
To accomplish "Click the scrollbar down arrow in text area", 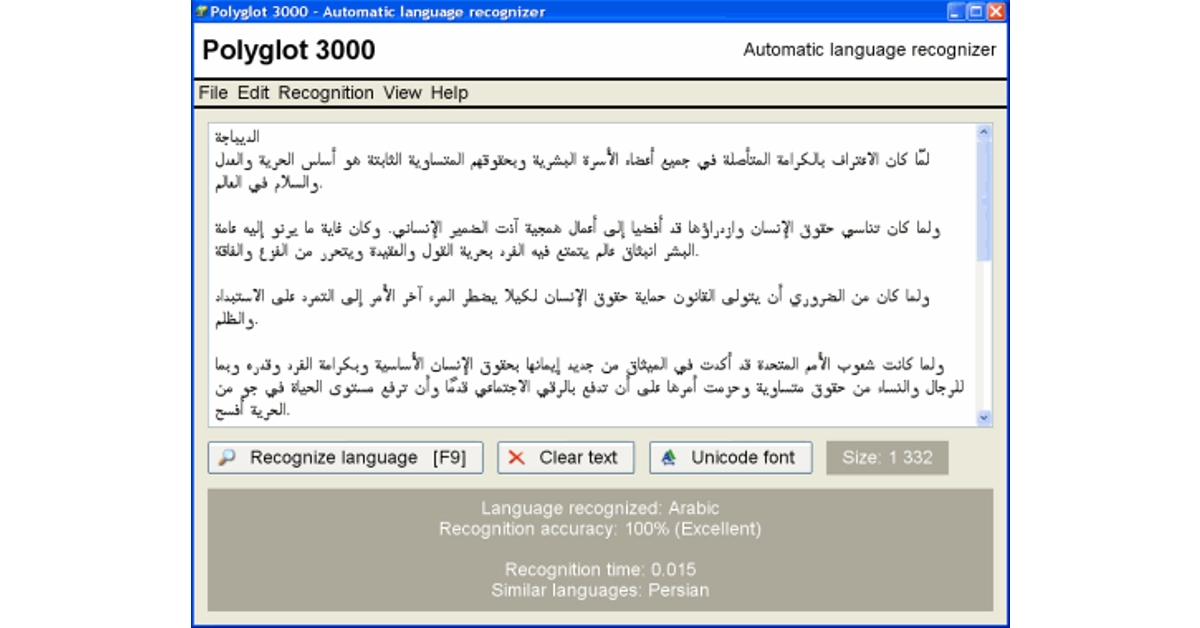I will (983, 418).
